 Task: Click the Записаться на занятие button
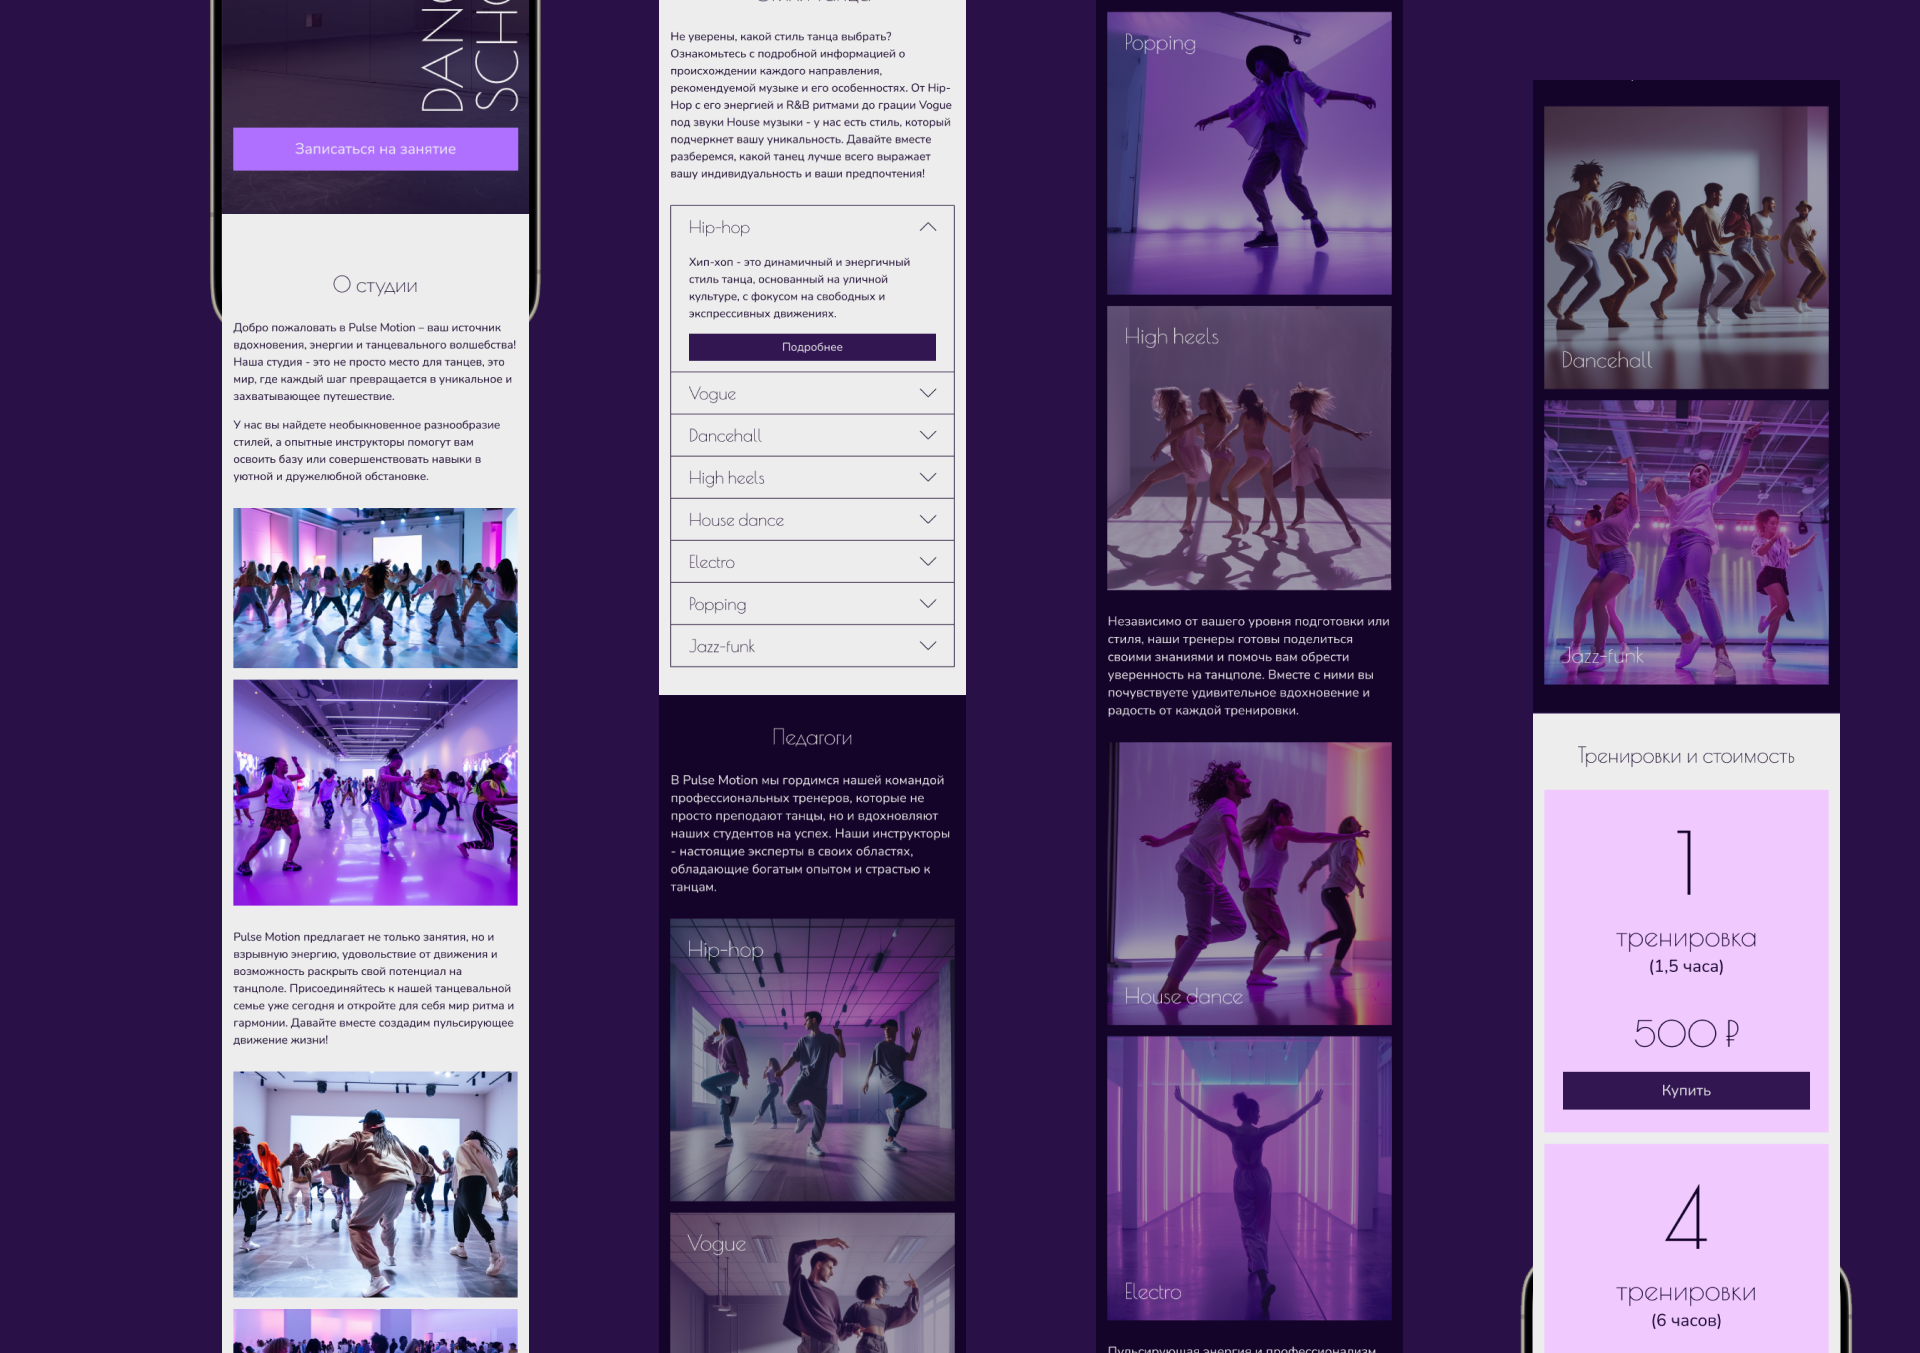(x=375, y=149)
